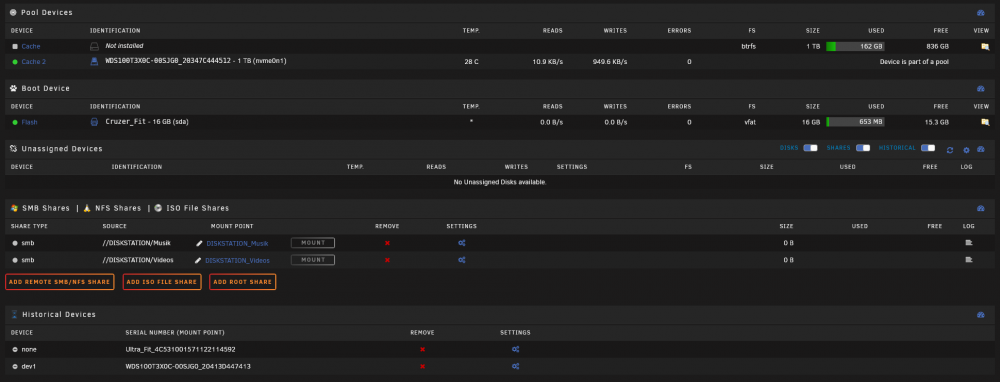Screen dimensions: 1000x382
Task: Open the Cache pool link
Action: [31, 47]
